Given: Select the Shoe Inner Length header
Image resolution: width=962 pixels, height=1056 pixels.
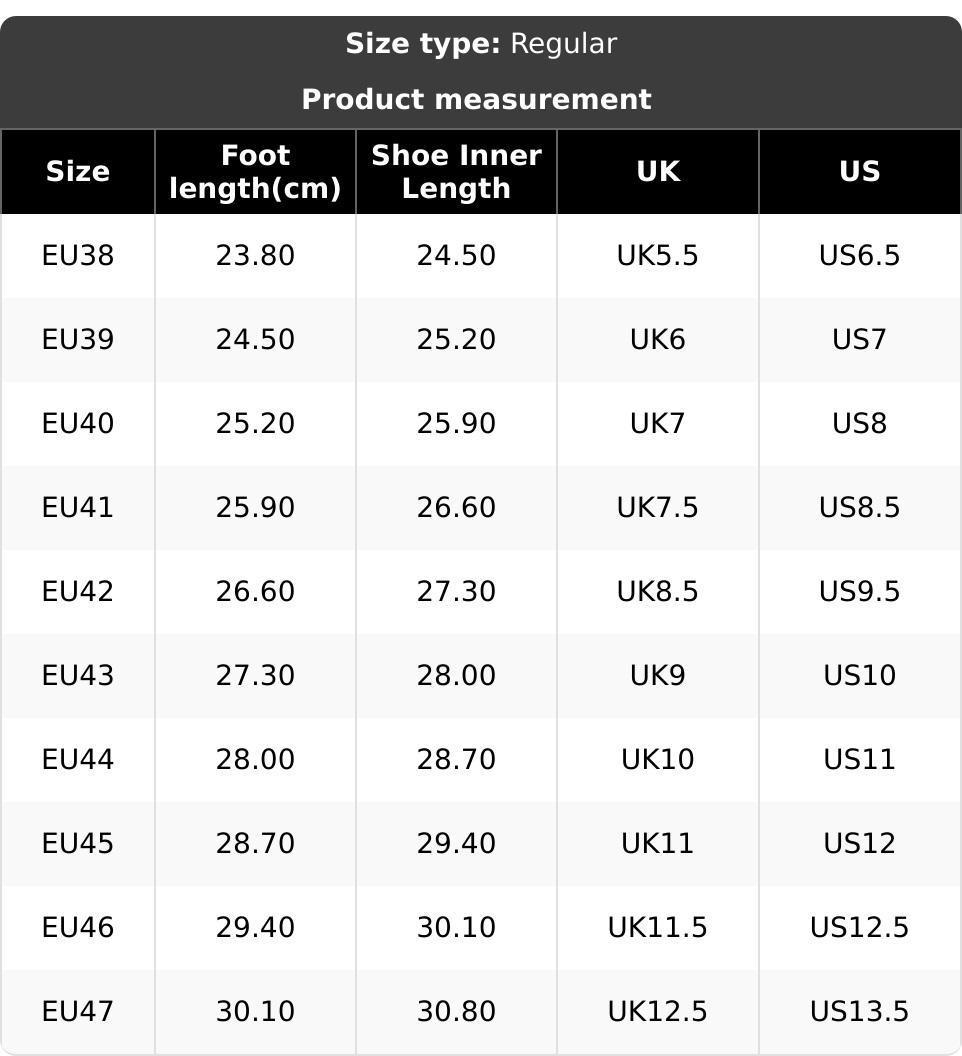Looking at the screenshot, I should click(x=456, y=172).
